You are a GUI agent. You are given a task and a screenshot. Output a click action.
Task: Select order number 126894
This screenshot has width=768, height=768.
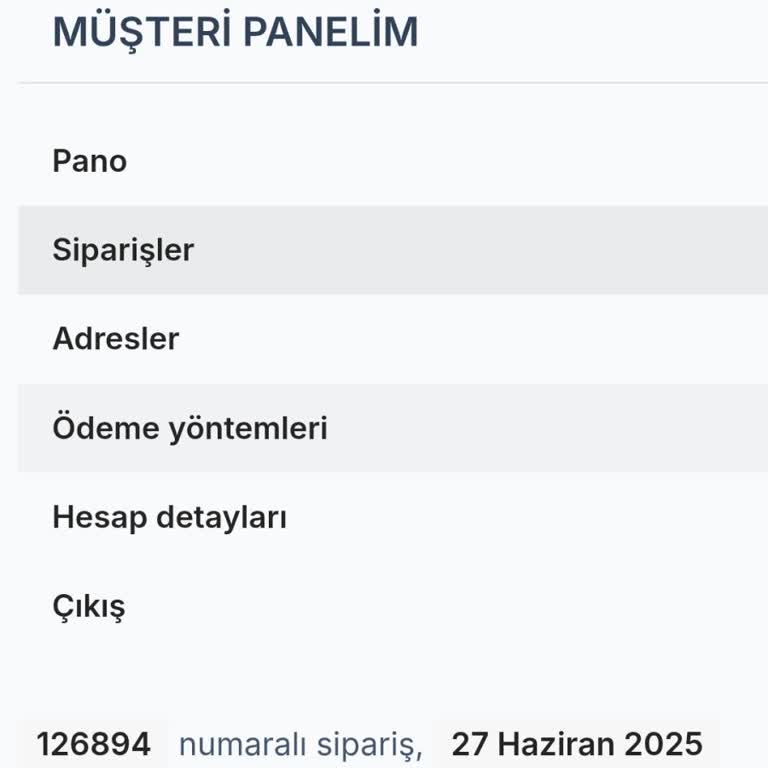pyautogui.click(x=94, y=744)
